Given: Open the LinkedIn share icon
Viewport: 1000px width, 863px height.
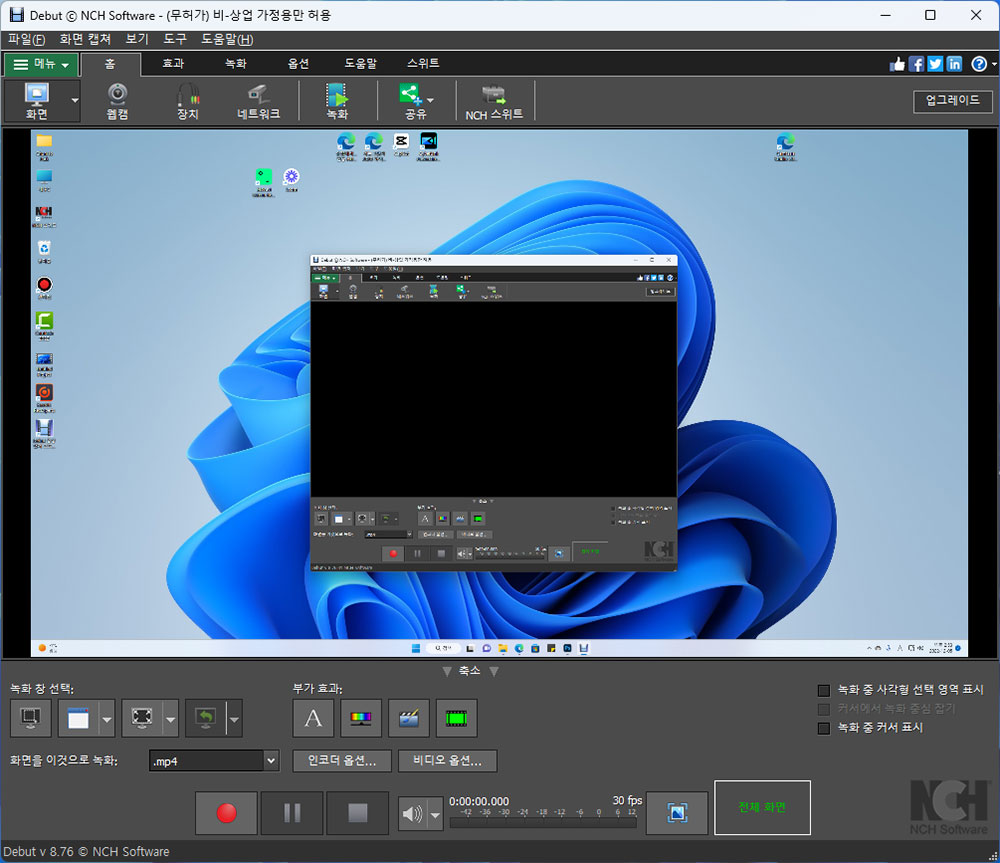Looking at the screenshot, I should 954,64.
